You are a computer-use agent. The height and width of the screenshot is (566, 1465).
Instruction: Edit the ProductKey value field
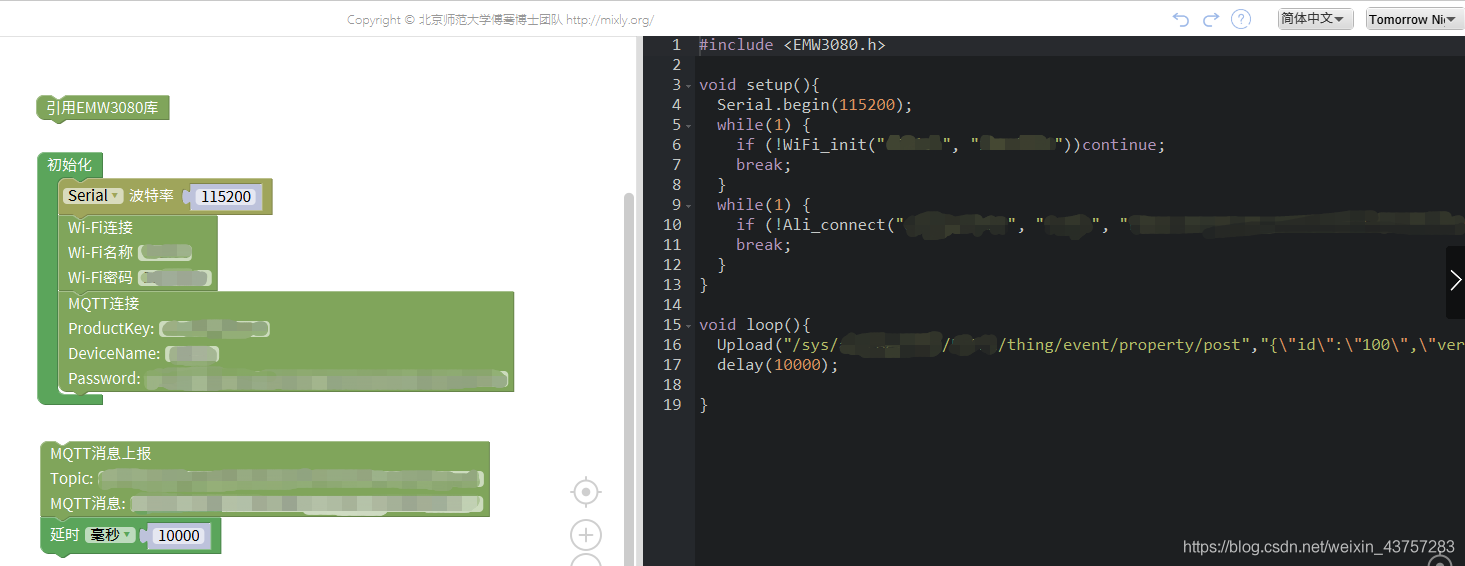[215, 329]
